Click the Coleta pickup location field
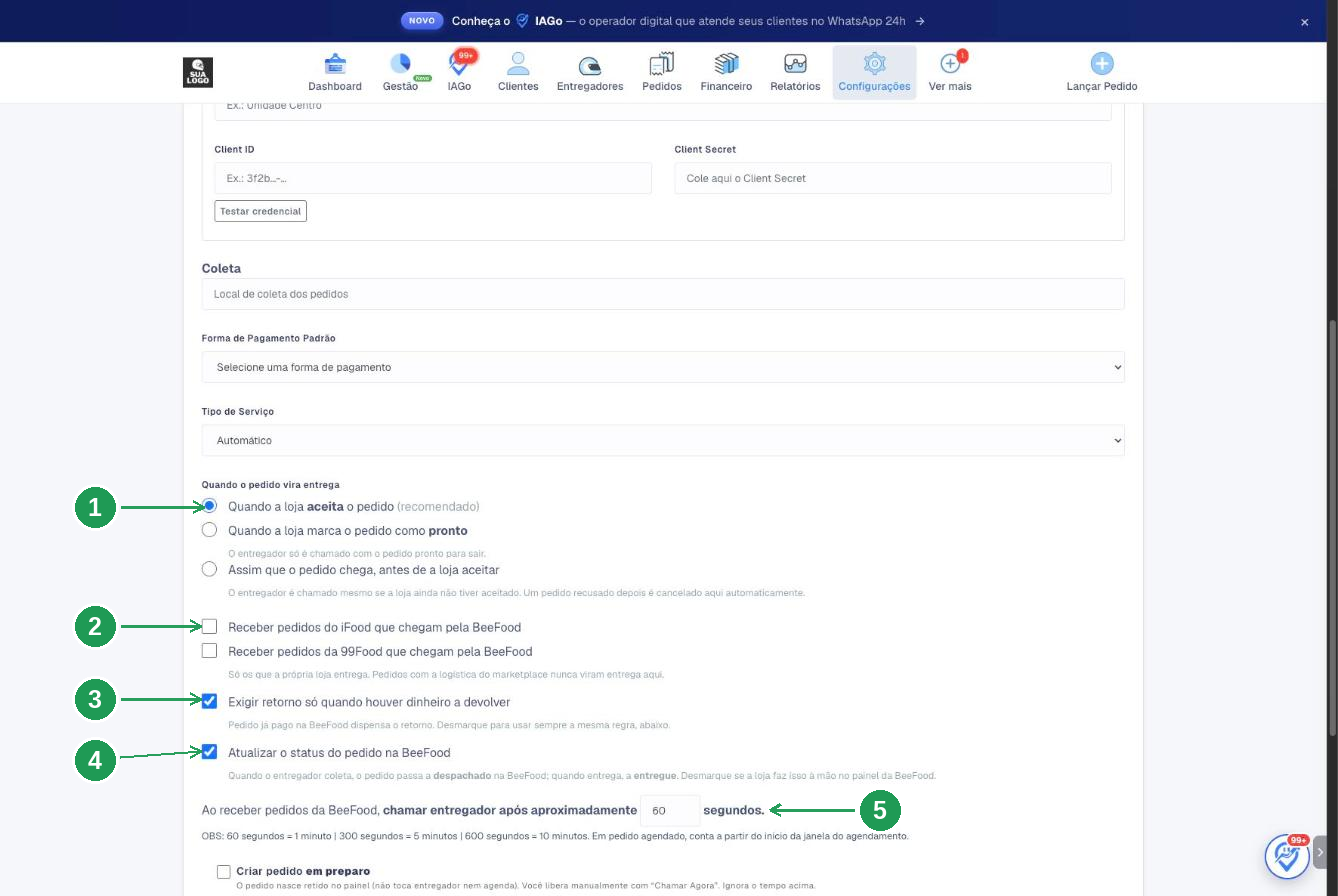Viewport: 1338px width, 896px height. (x=663, y=294)
